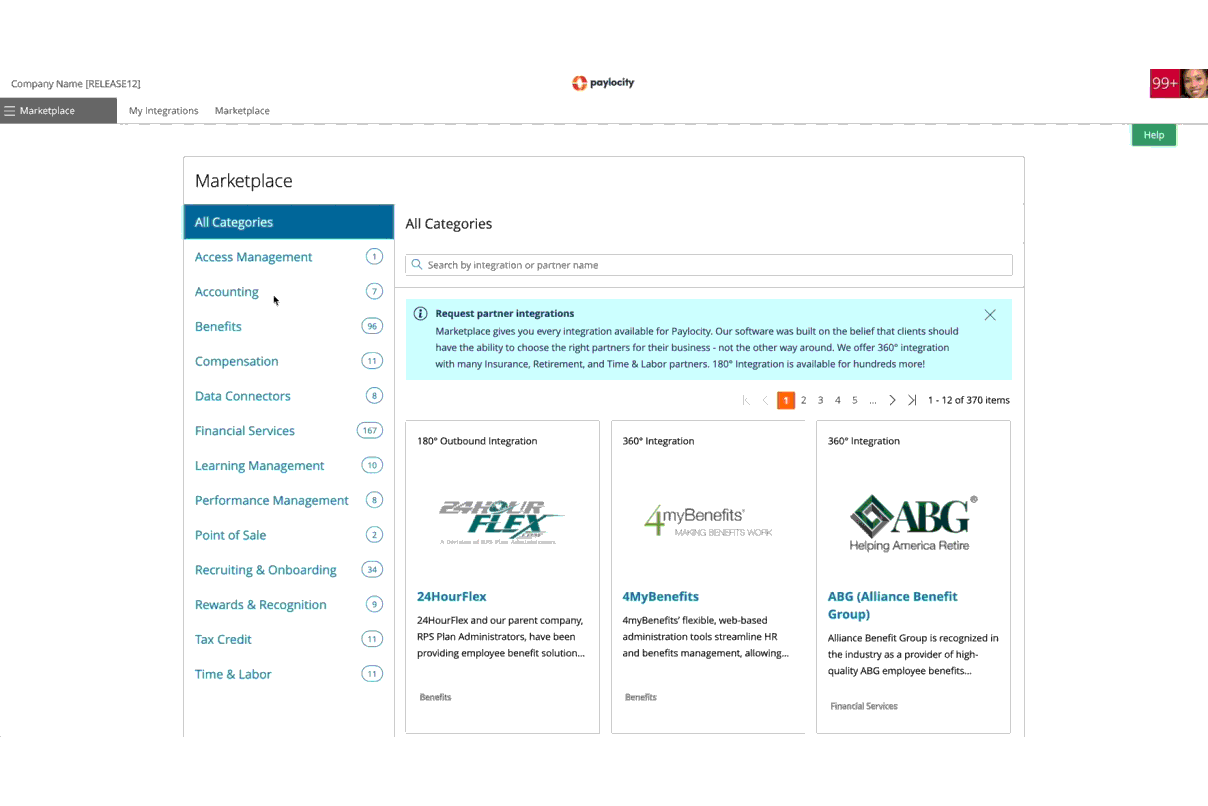The height and width of the screenshot is (806, 1208).
Task: Click the Marketplace panel heading
Action: pos(244,181)
